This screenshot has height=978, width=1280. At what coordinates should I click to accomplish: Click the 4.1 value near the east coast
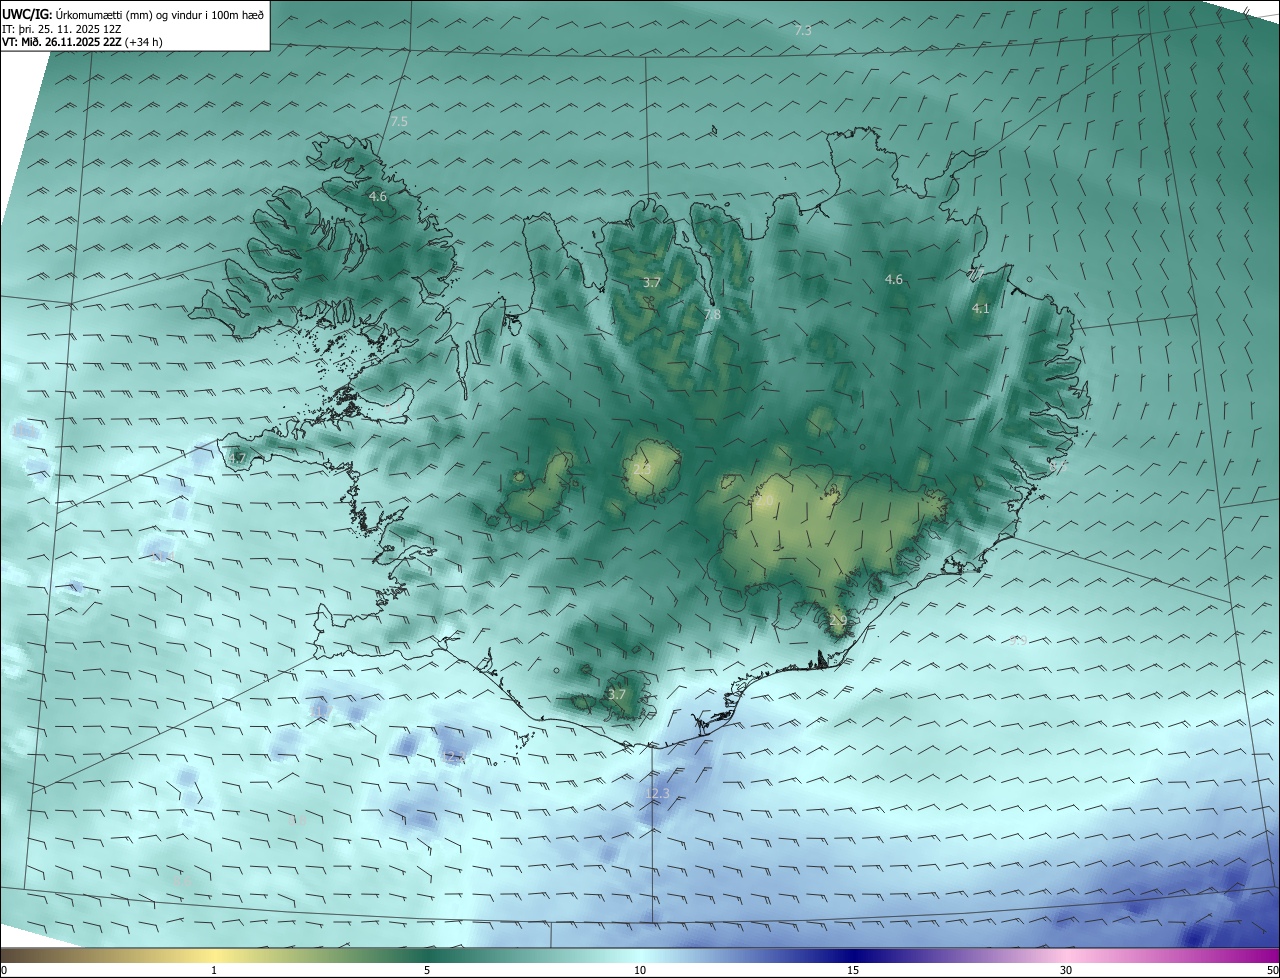click(981, 309)
